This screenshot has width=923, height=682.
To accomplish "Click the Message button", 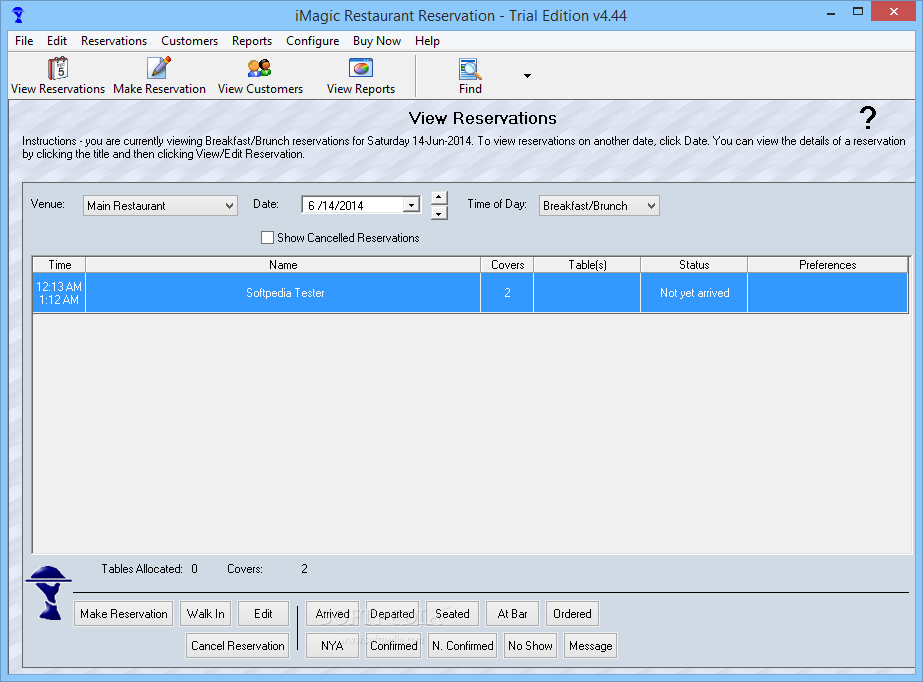I will [x=590, y=646].
